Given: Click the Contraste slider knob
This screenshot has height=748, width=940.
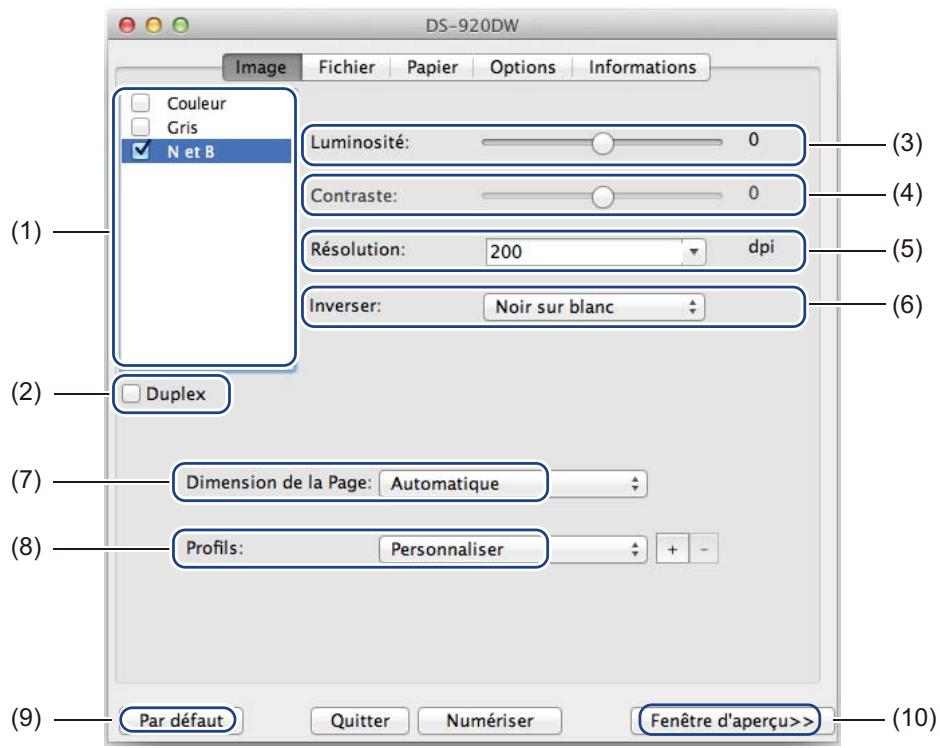Looking at the screenshot, I should point(602,197).
